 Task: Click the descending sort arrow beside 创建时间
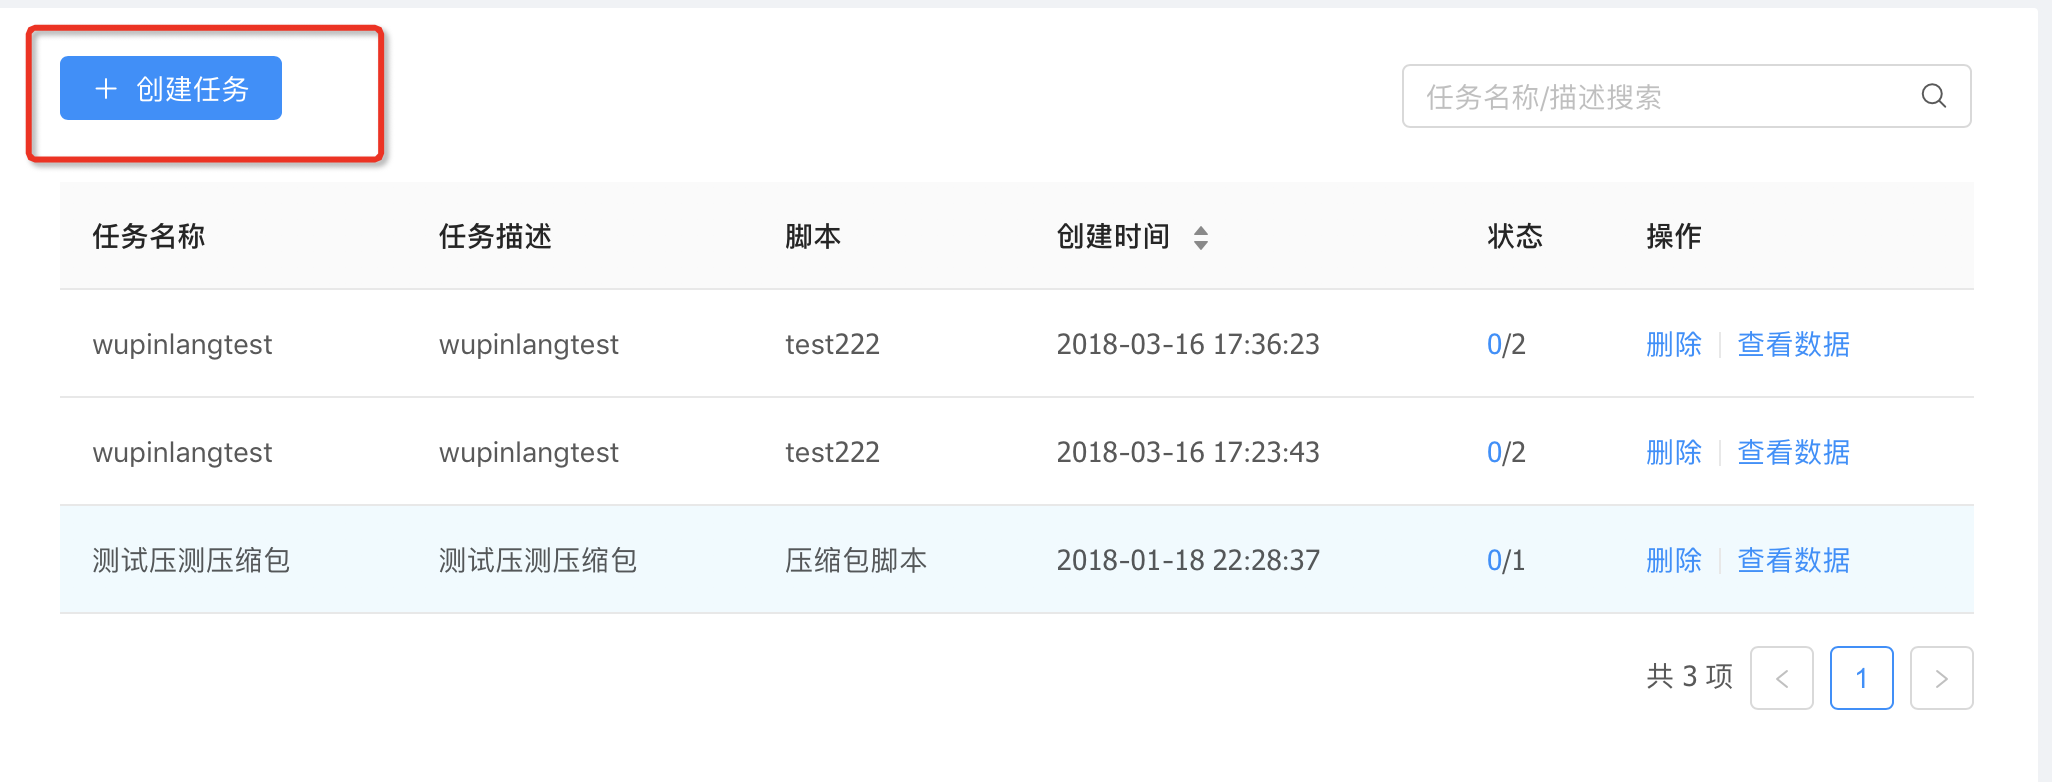click(x=1201, y=245)
